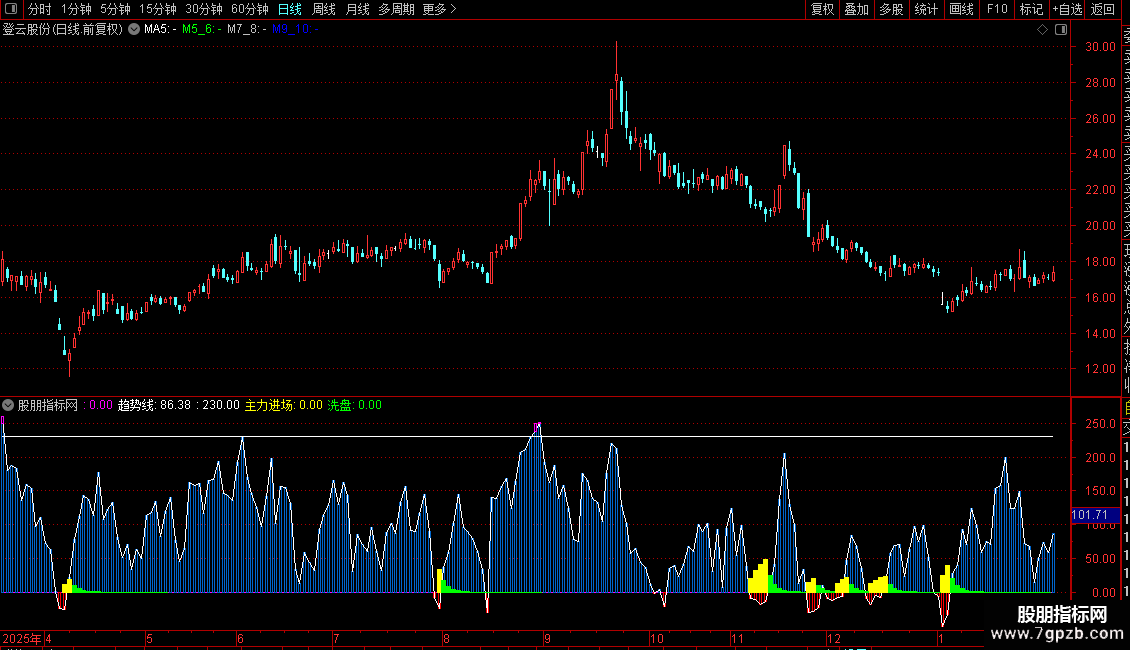
Task: Click the 2025年 date label on time axis
Action: tap(22, 638)
